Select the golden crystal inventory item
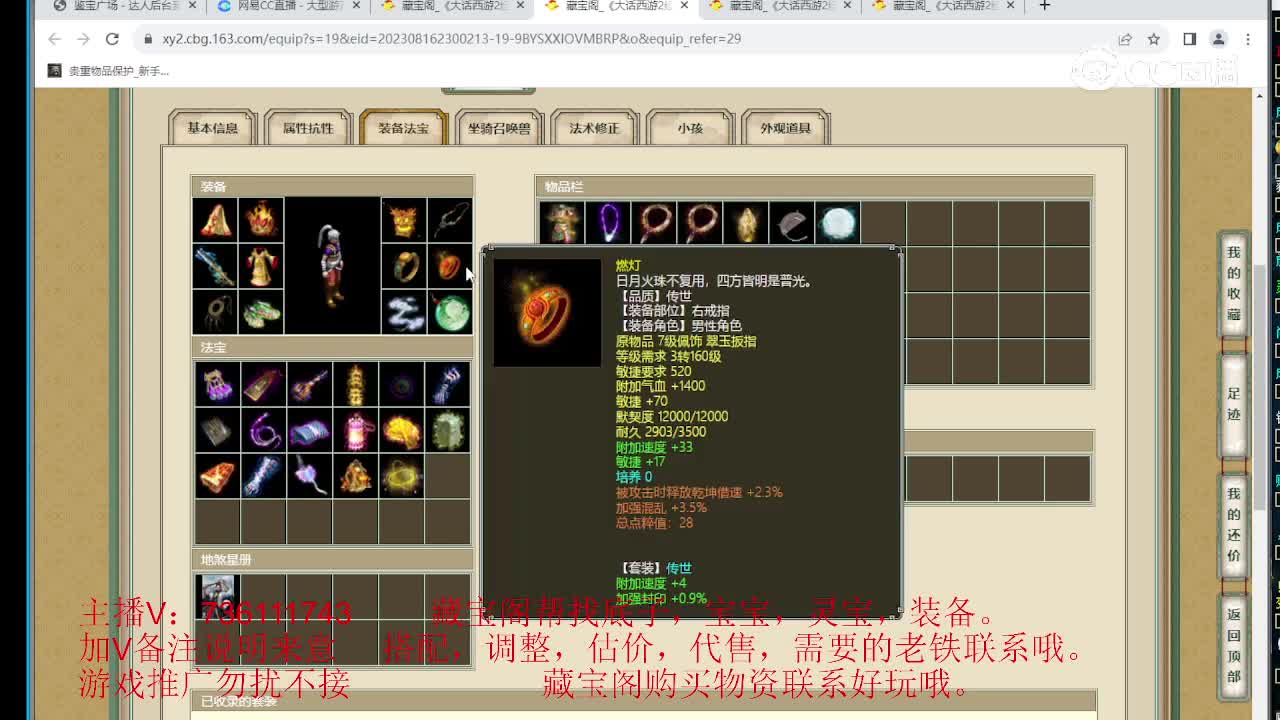This screenshot has width=1280, height=720. coord(745,223)
